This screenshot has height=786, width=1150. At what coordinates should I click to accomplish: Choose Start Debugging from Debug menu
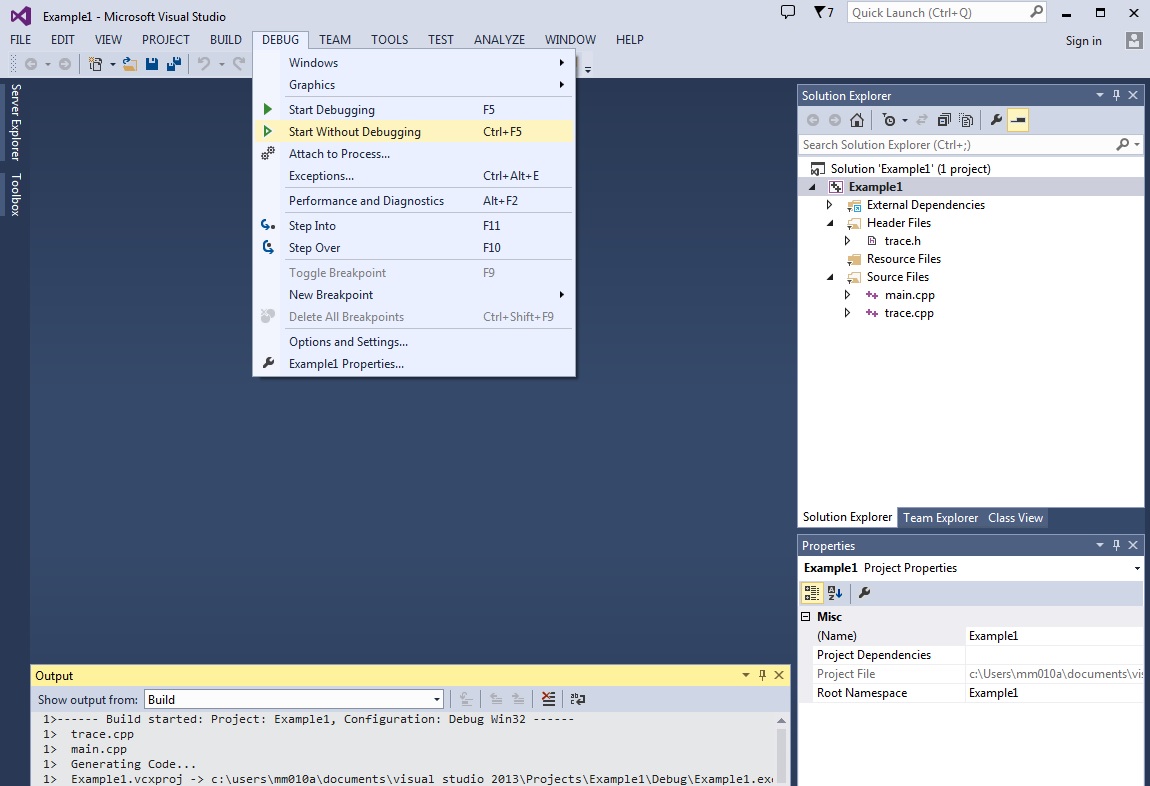pyautogui.click(x=414, y=110)
